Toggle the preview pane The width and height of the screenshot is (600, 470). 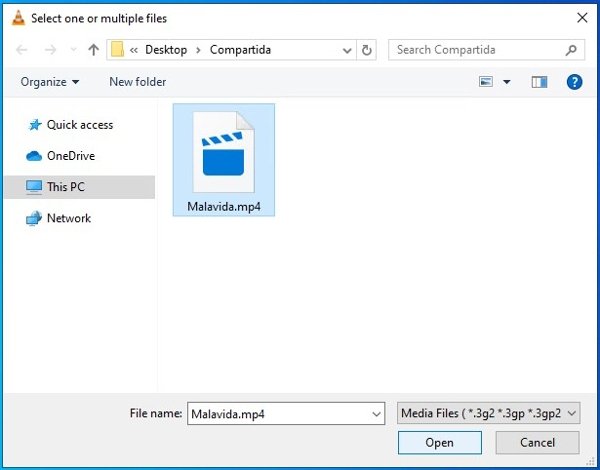(x=539, y=82)
